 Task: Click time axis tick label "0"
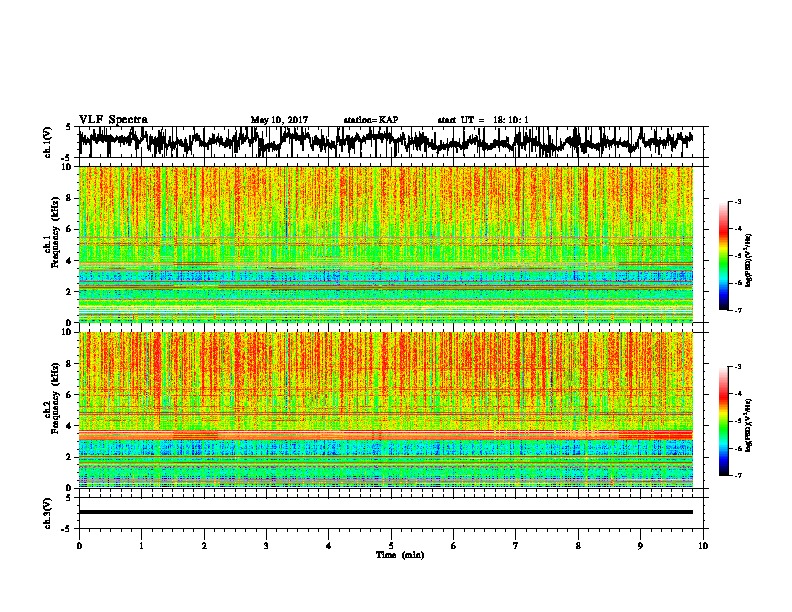(x=79, y=546)
